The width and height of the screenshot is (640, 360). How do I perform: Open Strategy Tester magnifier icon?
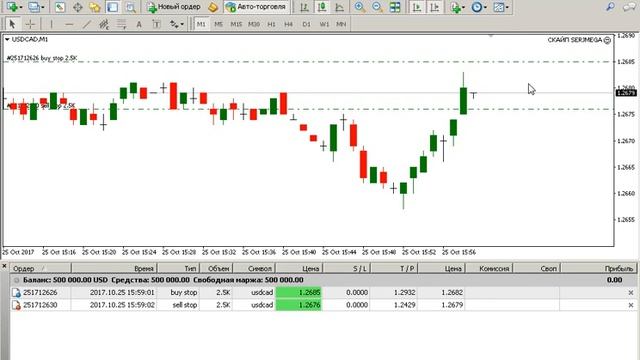point(130,7)
